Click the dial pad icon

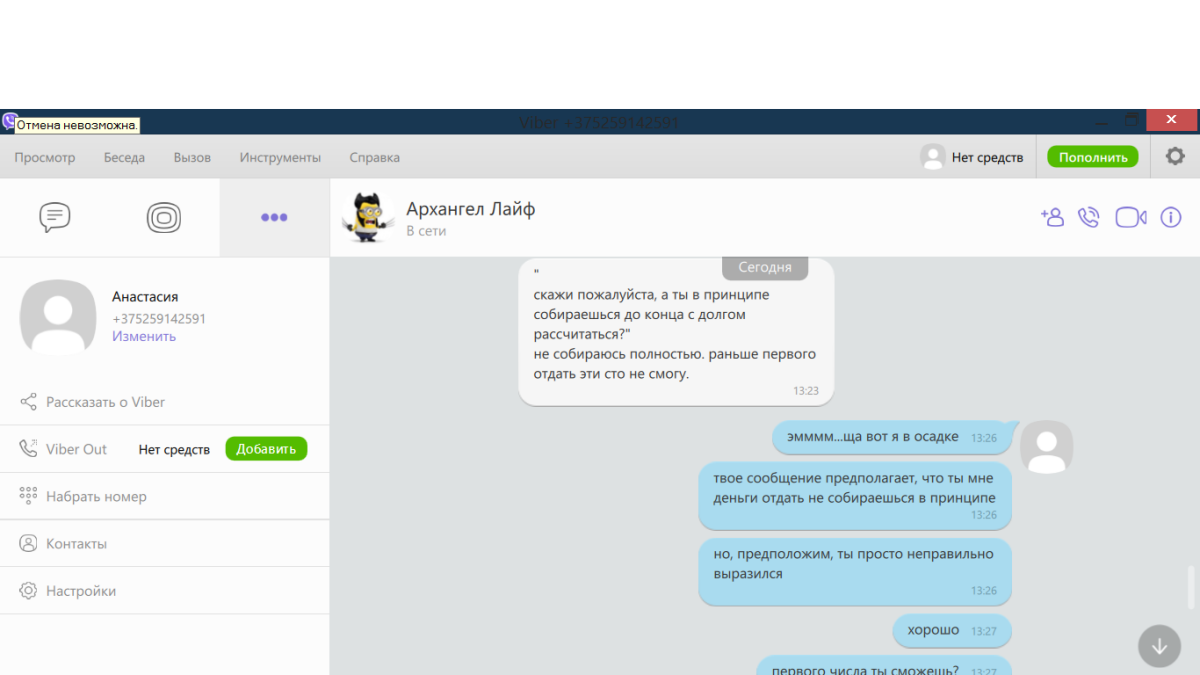[28, 496]
